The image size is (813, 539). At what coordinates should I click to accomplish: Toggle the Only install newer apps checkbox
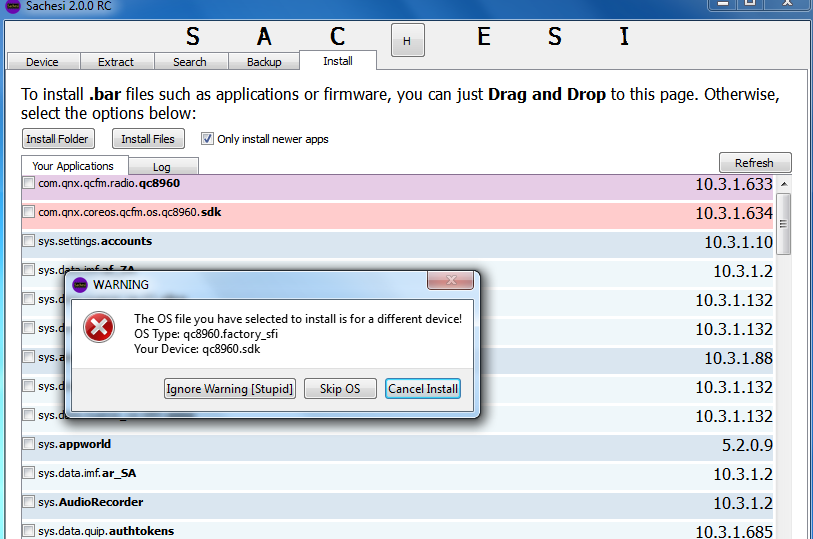click(208, 139)
